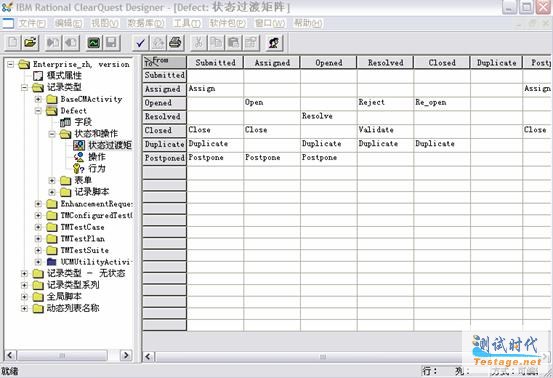Click the Print toolbar icon
Screen dimensions: 553x378
pyautogui.click(x=175, y=43)
